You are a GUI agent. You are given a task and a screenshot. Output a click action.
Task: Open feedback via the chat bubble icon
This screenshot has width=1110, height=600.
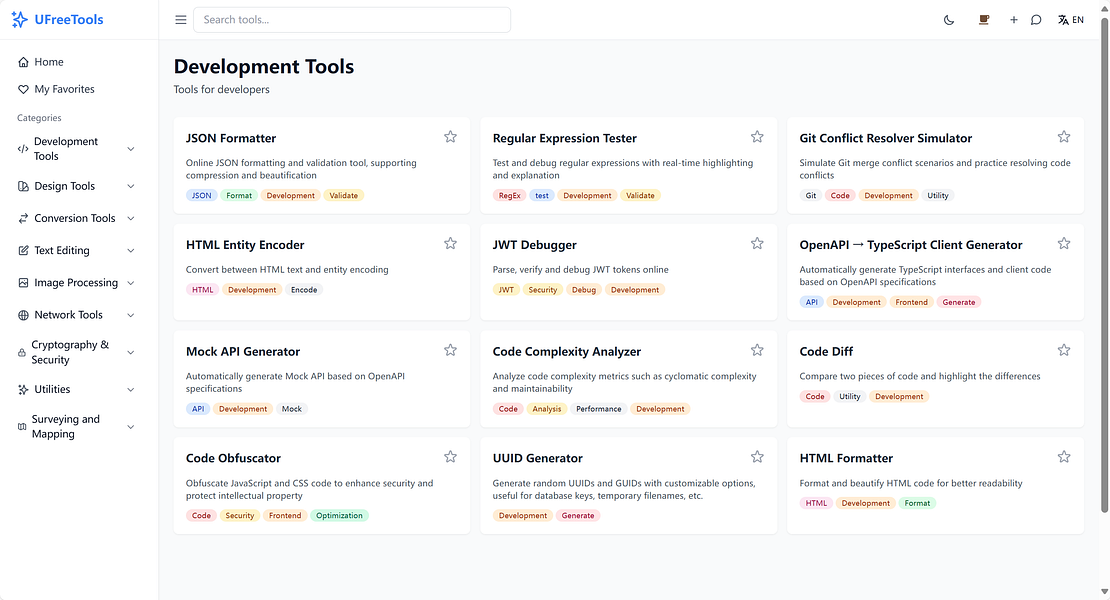tap(1035, 19)
